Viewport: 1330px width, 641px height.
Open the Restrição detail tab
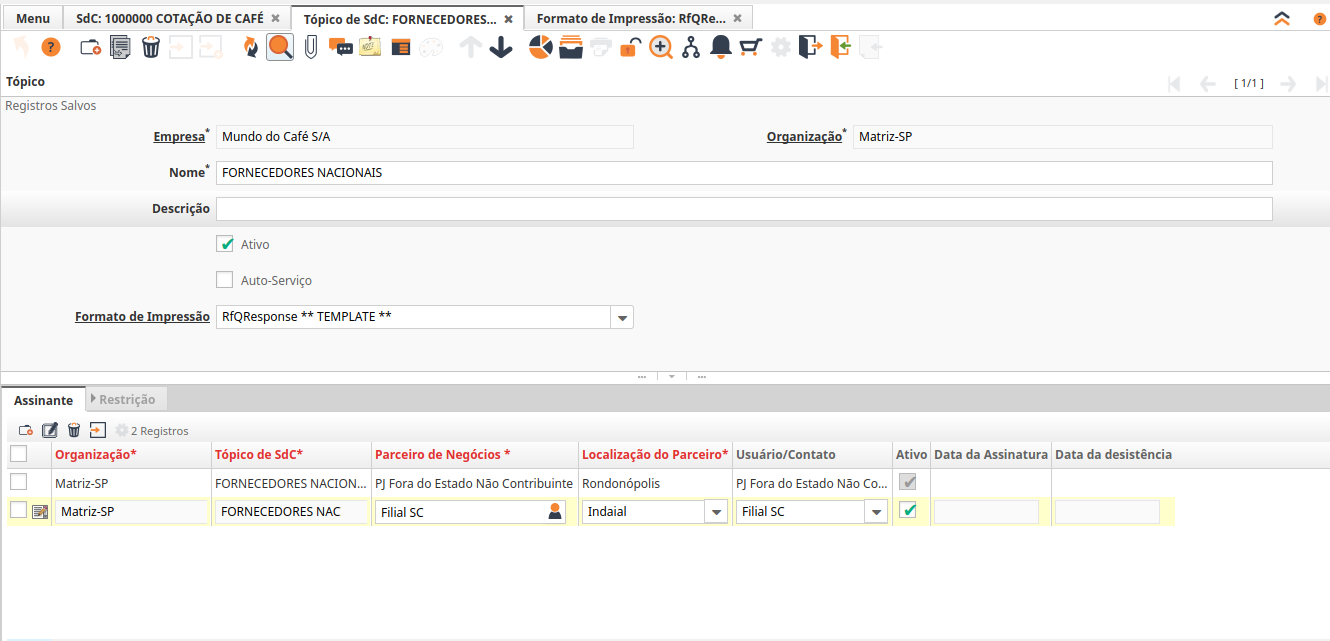[127, 399]
